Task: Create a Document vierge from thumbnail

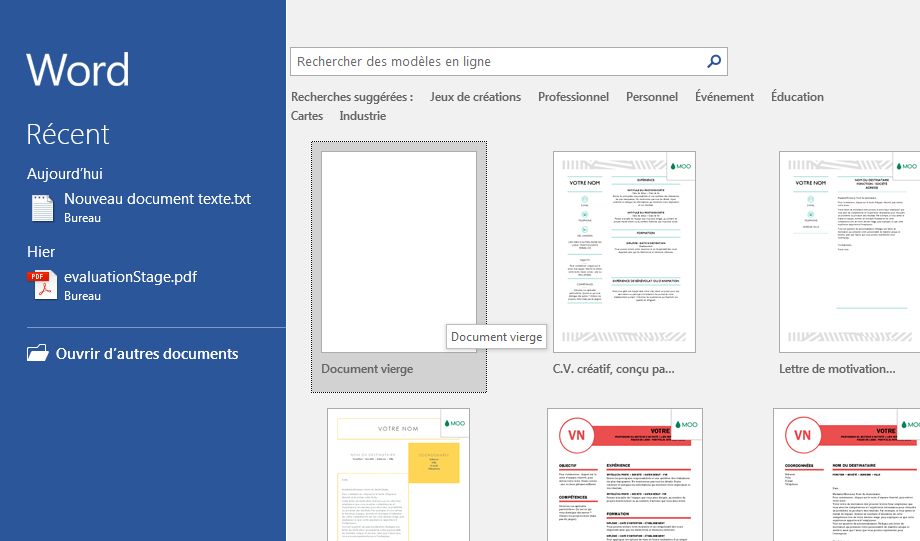Action: 399,252
